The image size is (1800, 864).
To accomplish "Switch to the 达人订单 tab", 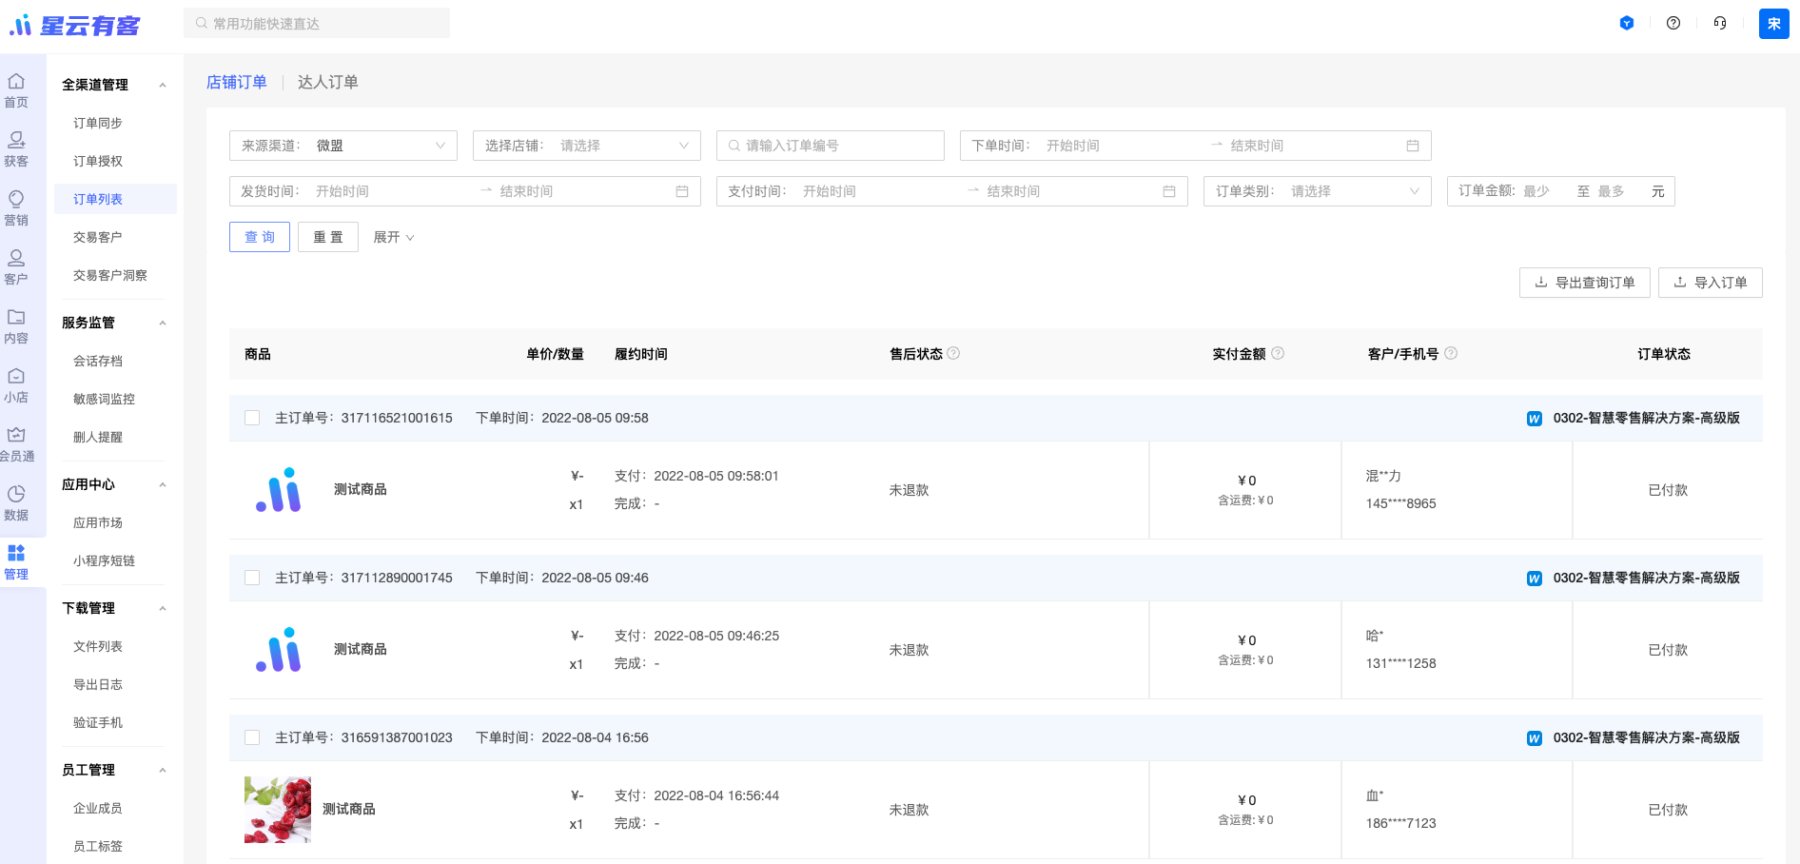I will coord(327,82).
